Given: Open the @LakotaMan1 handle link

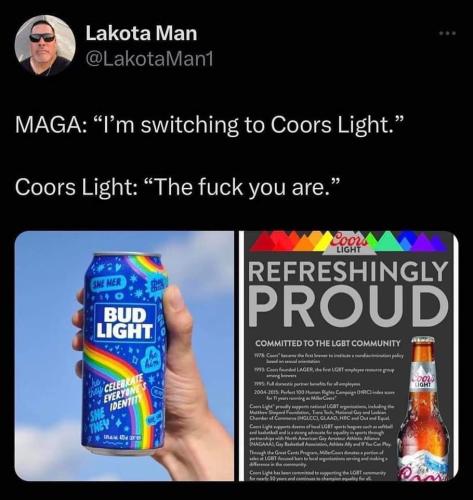Looking at the screenshot, I should coord(149,60).
